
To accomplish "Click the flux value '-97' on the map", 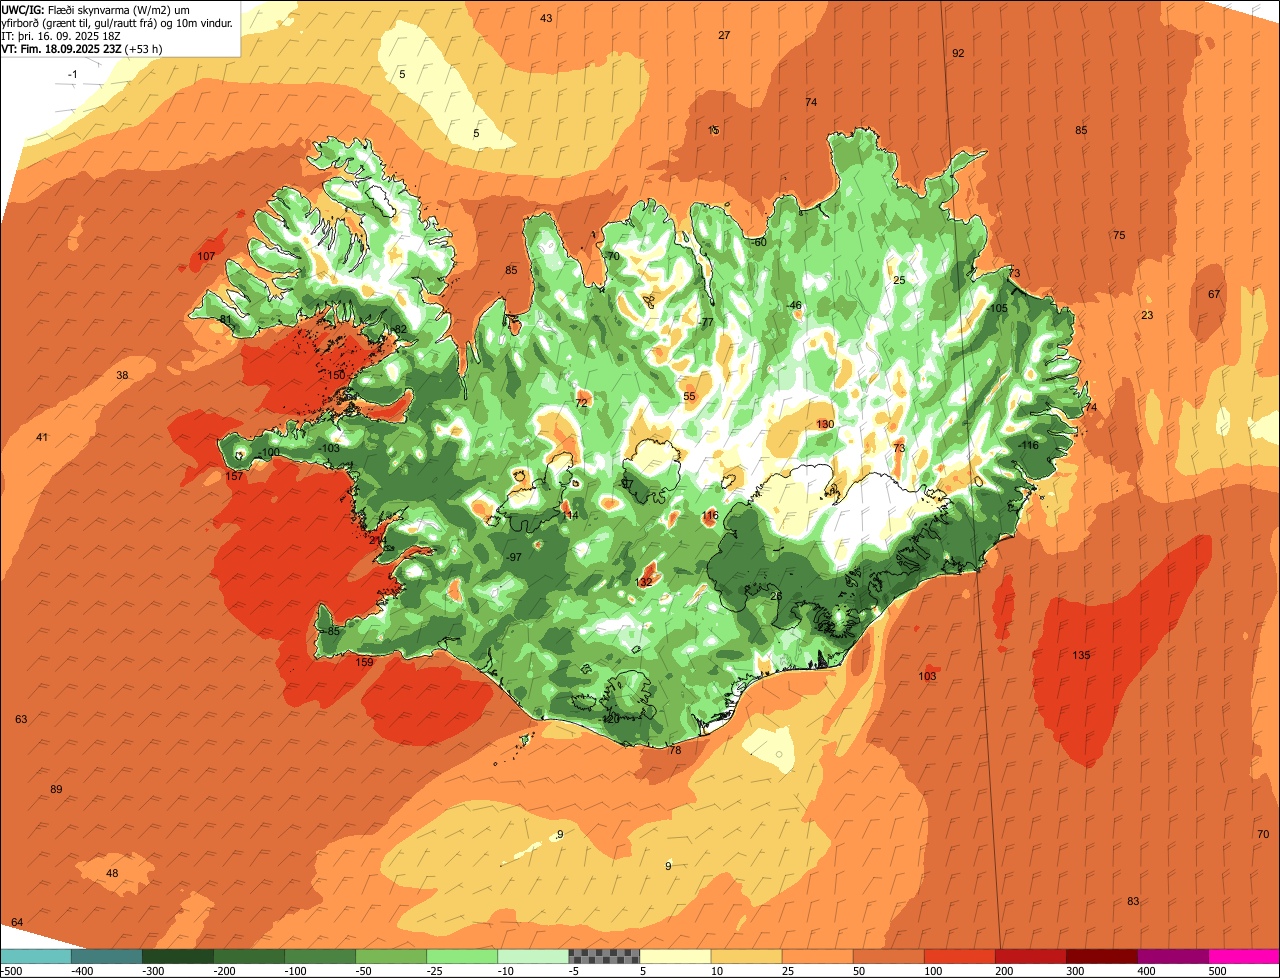I will point(514,557).
